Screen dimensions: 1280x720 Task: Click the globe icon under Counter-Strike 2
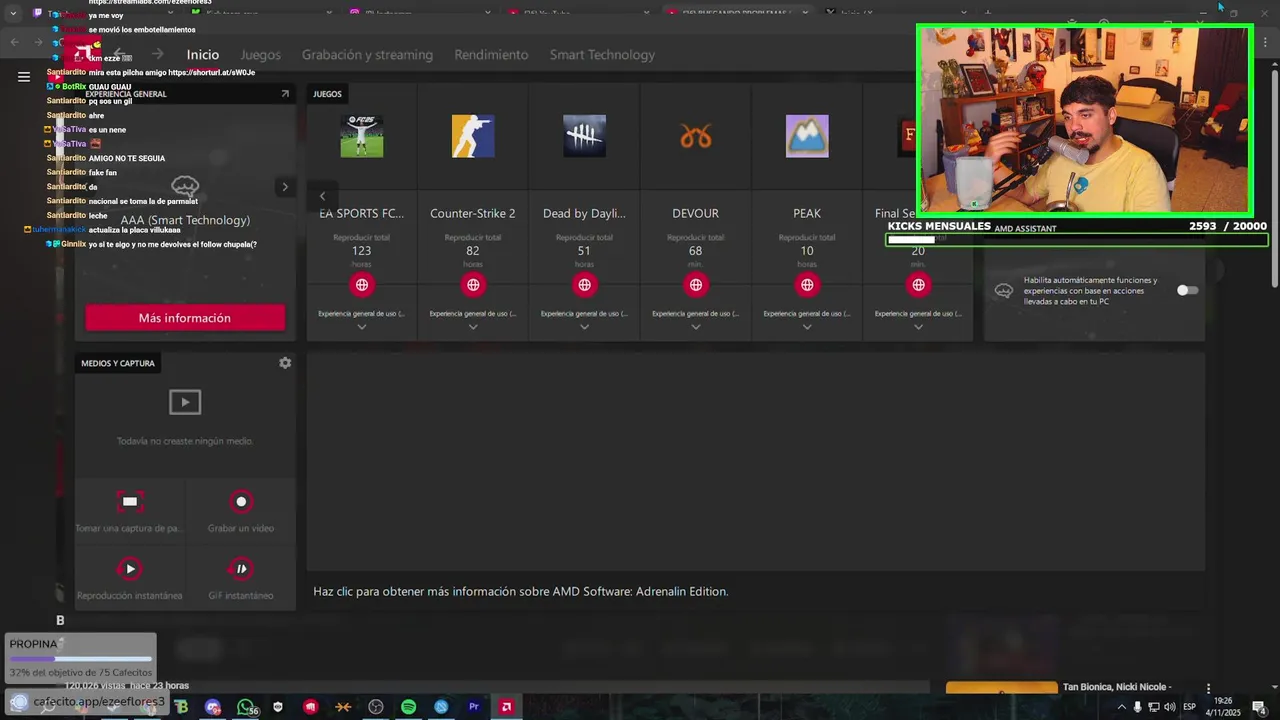tap(473, 285)
